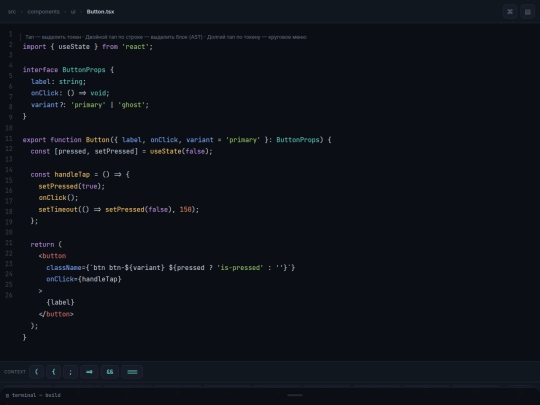Tap the panel icon at header's far right

(x=527, y=12)
